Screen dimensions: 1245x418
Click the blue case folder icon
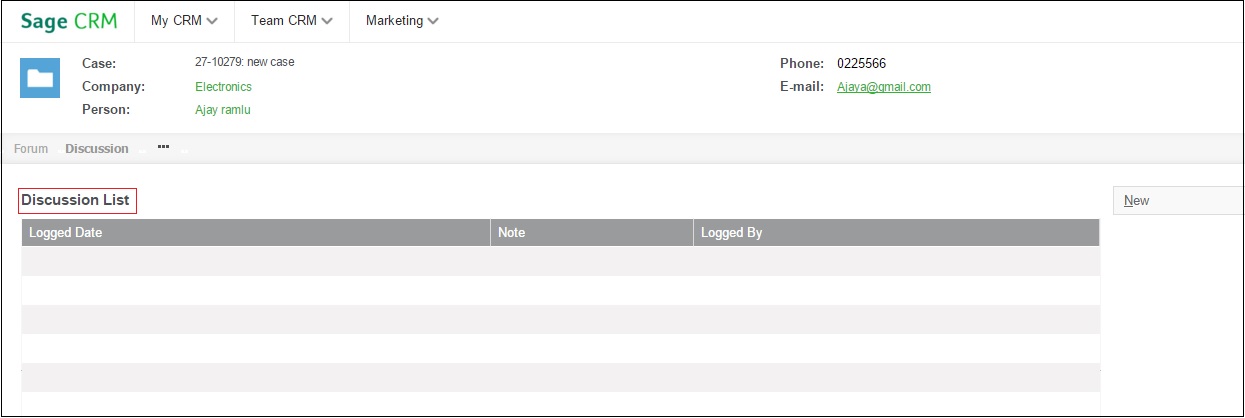point(40,78)
